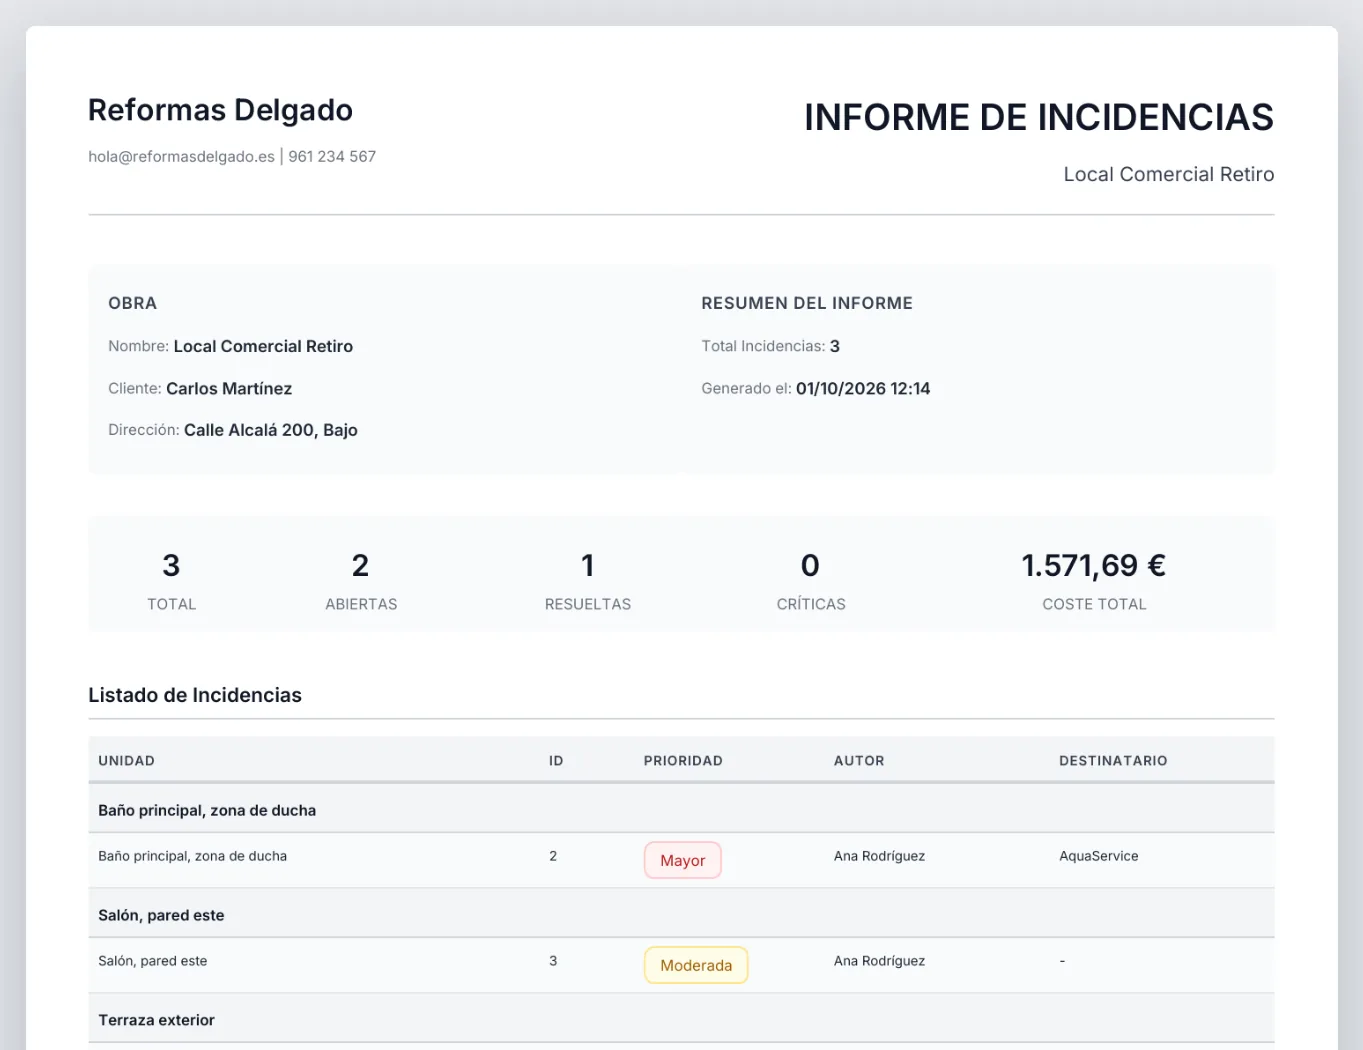This screenshot has width=1363, height=1050.
Task: Click Ana Rodríguez in the Mayor row
Action: (x=880, y=856)
